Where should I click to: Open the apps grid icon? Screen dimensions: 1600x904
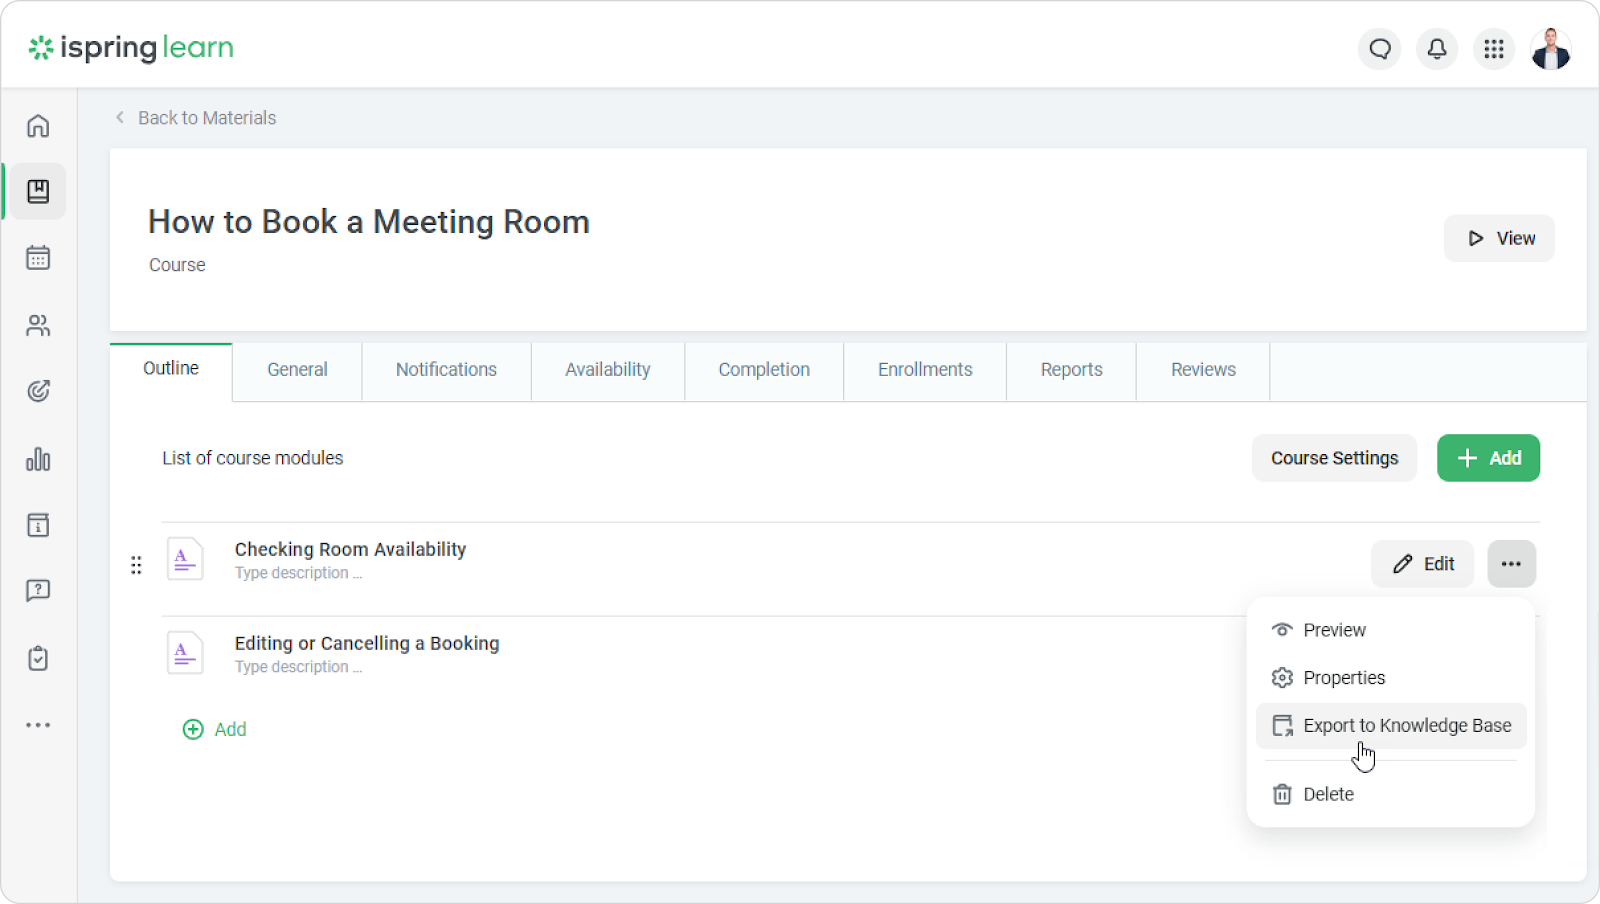tap(1494, 49)
